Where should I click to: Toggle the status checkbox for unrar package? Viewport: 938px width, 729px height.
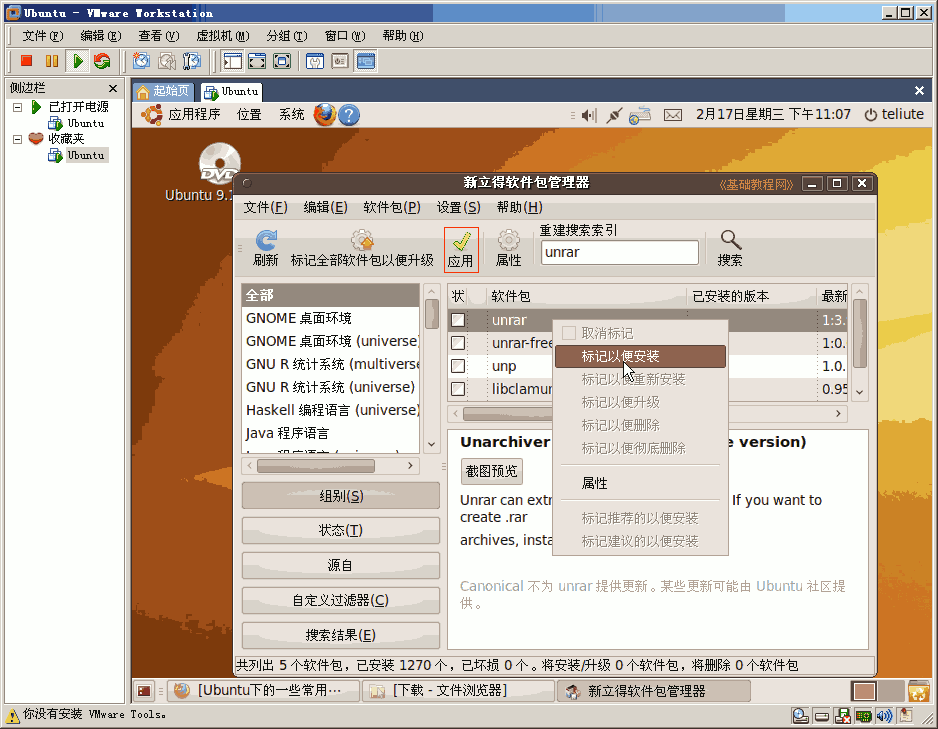click(x=458, y=320)
